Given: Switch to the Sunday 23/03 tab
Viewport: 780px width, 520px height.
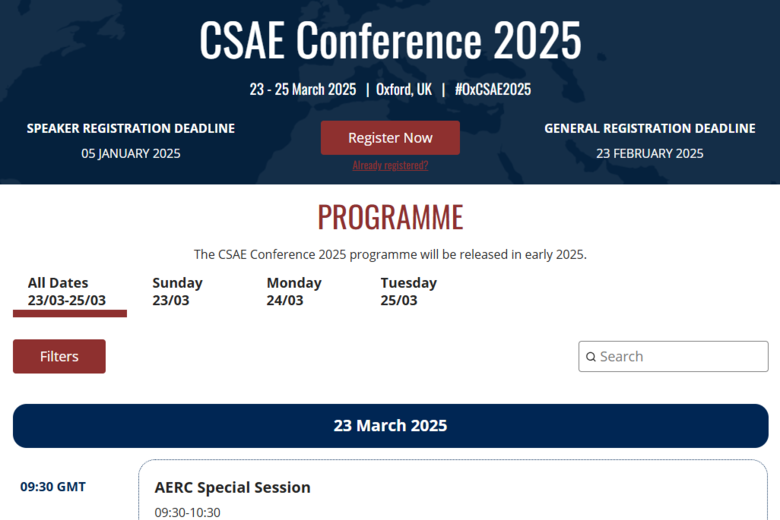Looking at the screenshot, I should point(177,292).
